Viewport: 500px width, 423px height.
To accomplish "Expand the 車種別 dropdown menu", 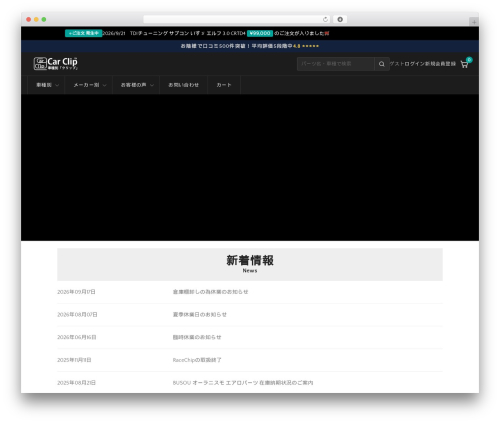I will tap(47, 85).
